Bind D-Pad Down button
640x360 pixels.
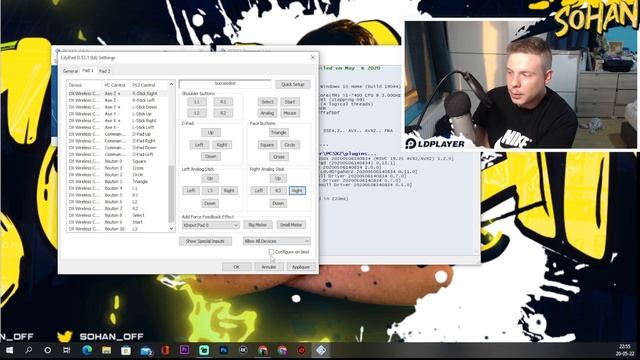tap(211, 156)
